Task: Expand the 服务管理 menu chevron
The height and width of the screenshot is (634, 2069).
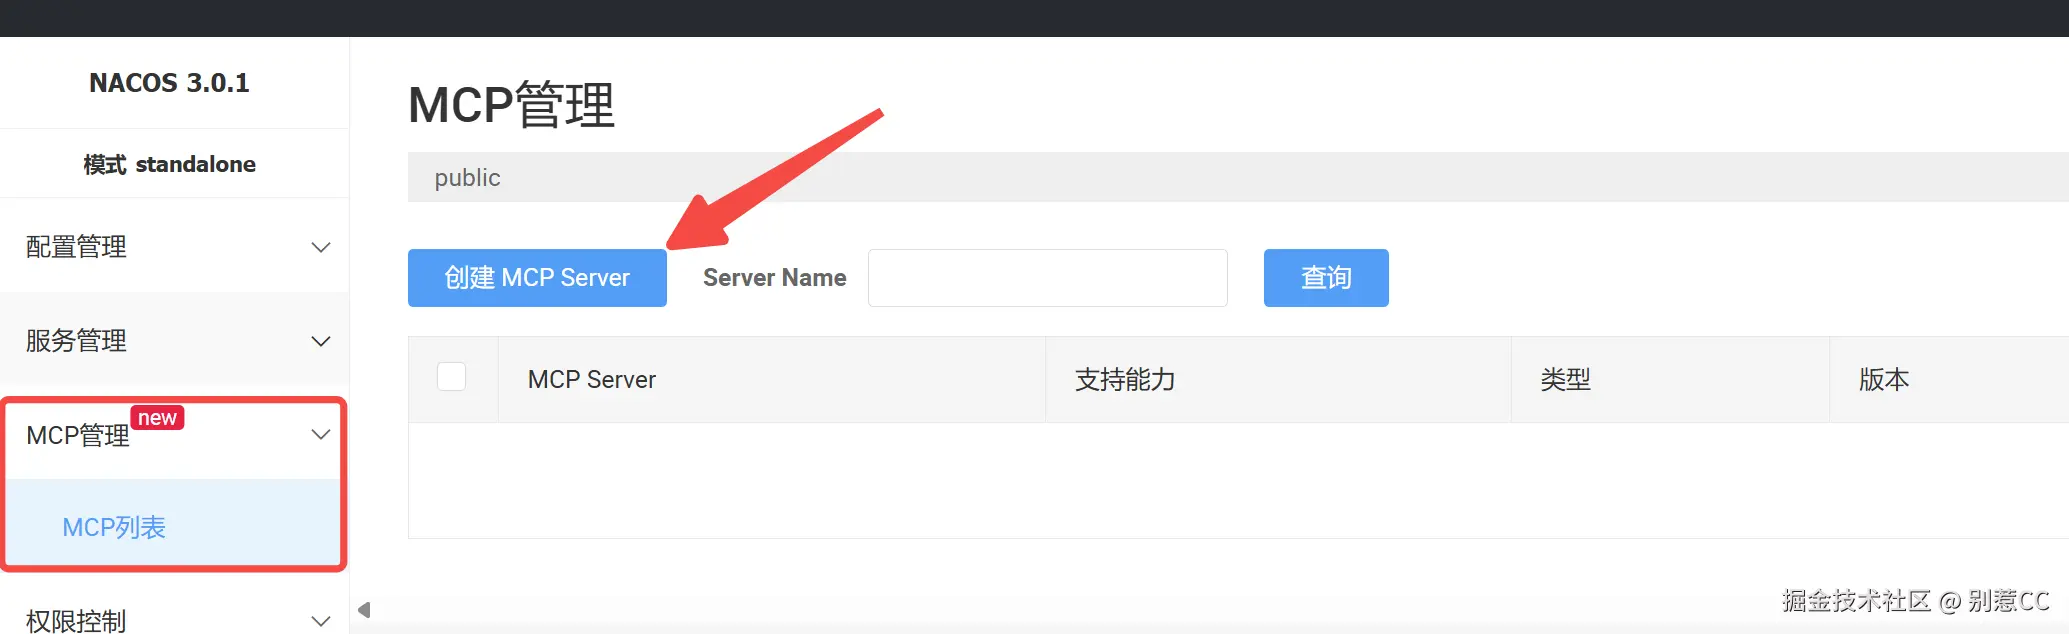Action: (321, 341)
